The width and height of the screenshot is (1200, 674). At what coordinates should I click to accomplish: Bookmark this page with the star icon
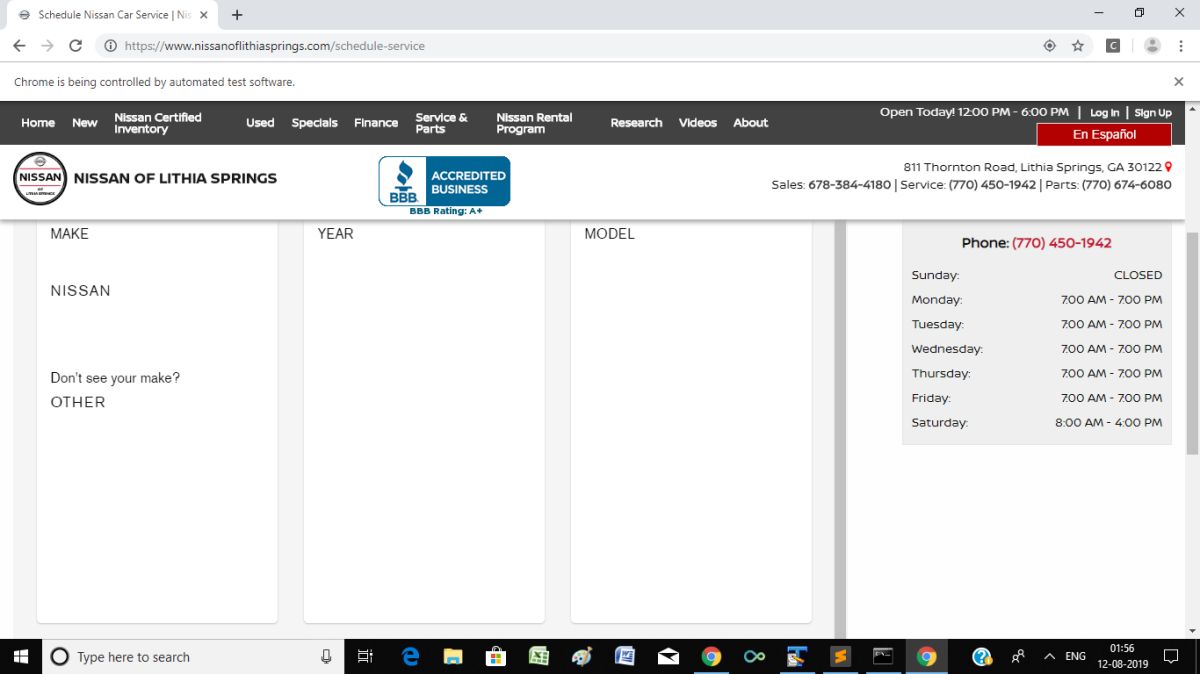click(1078, 46)
